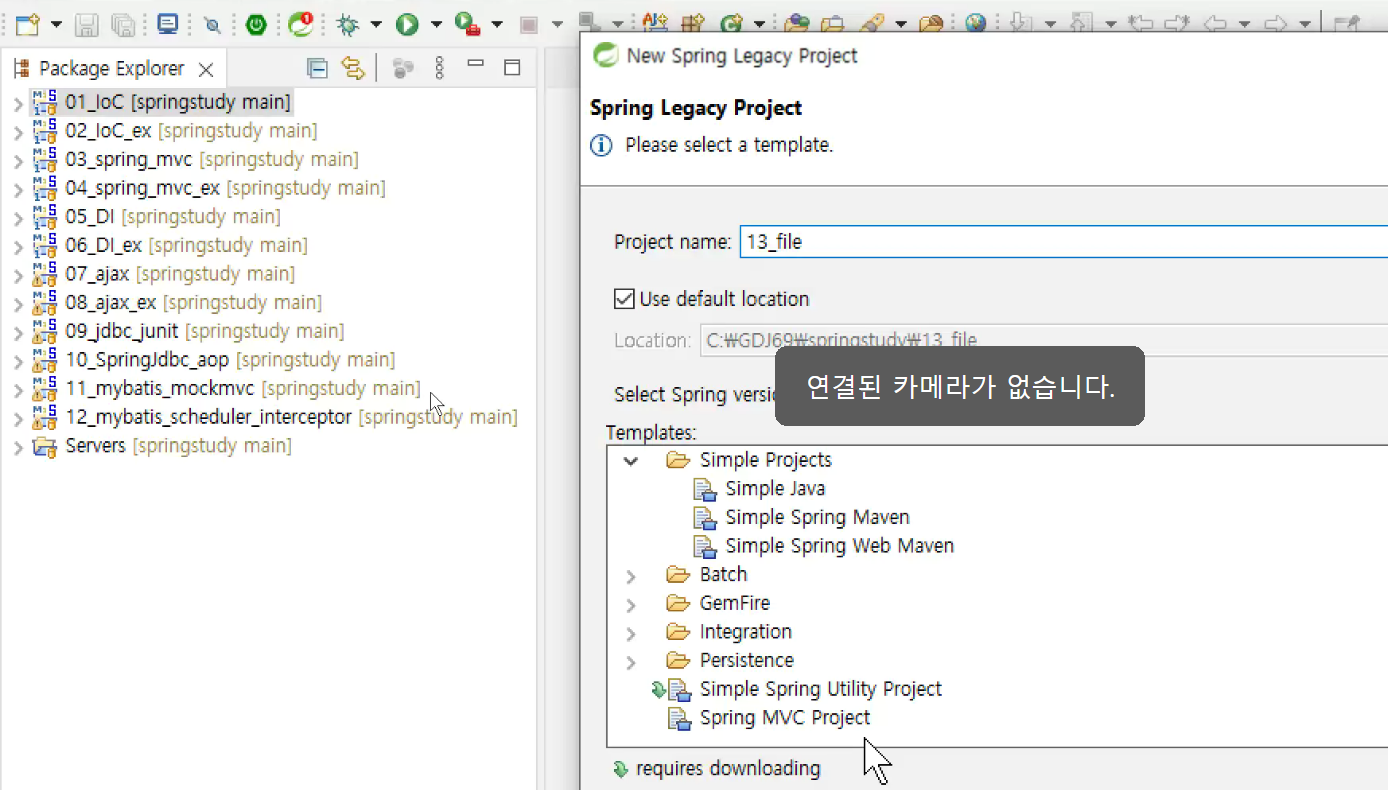
Task: Expand the Persistence template folder
Action: tap(630, 662)
